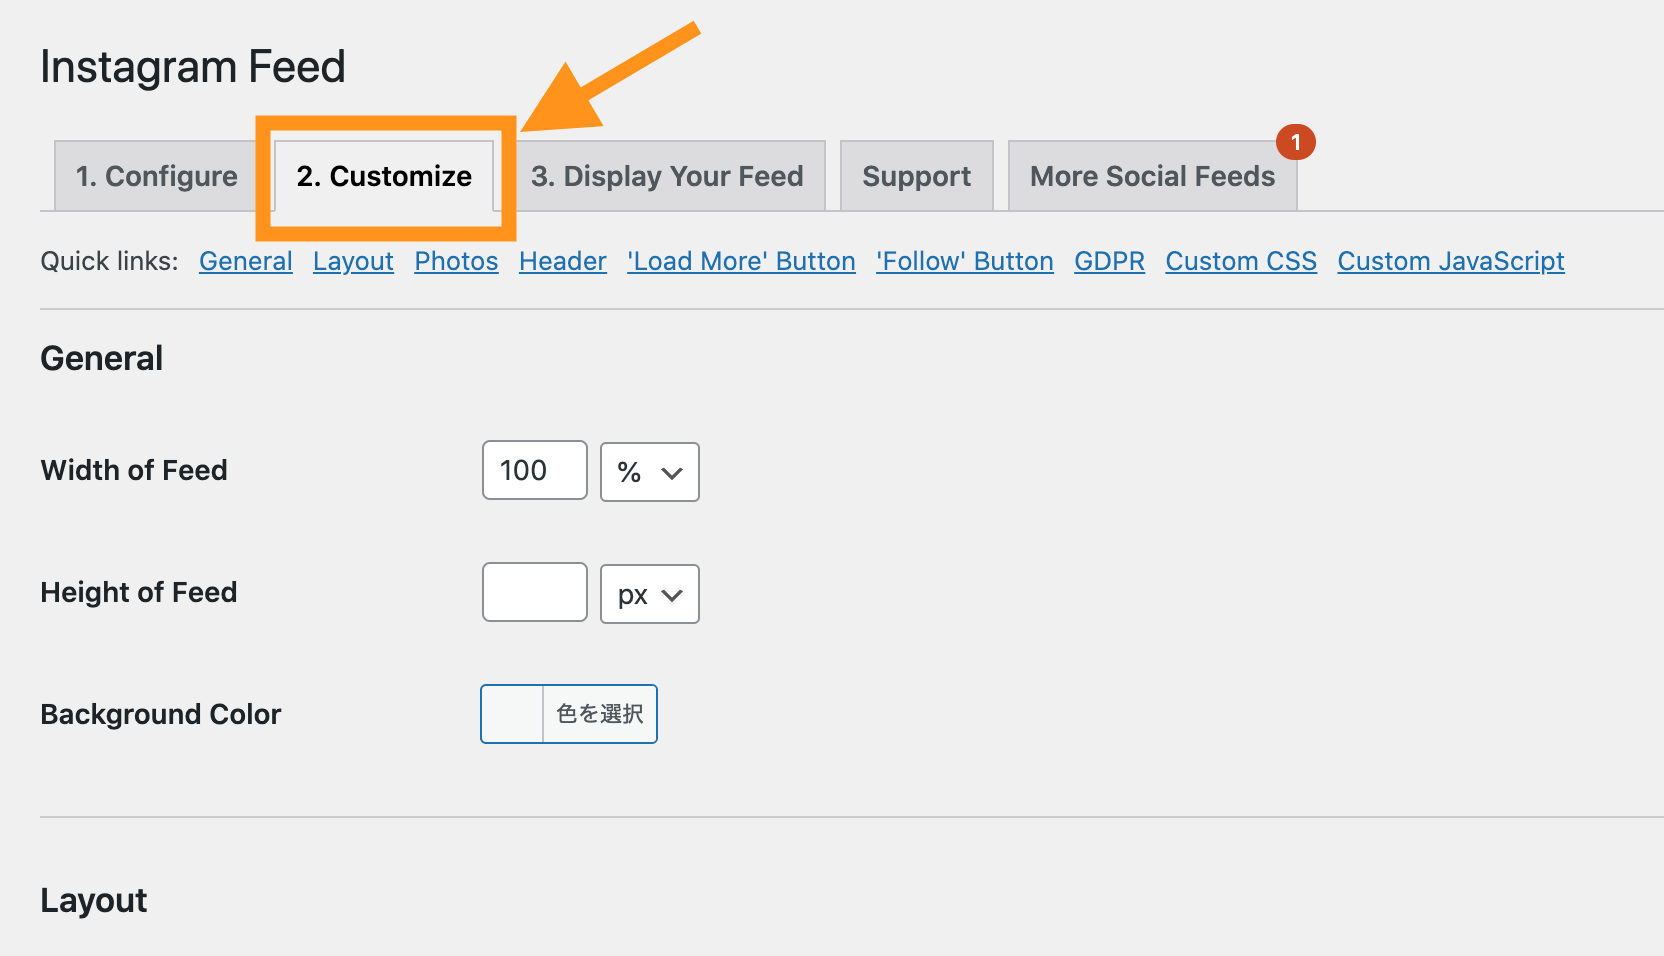Image resolution: width=1664 pixels, height=956 pixels.
Task: Click the empty Height of Feed field
Action: [533, 592]
